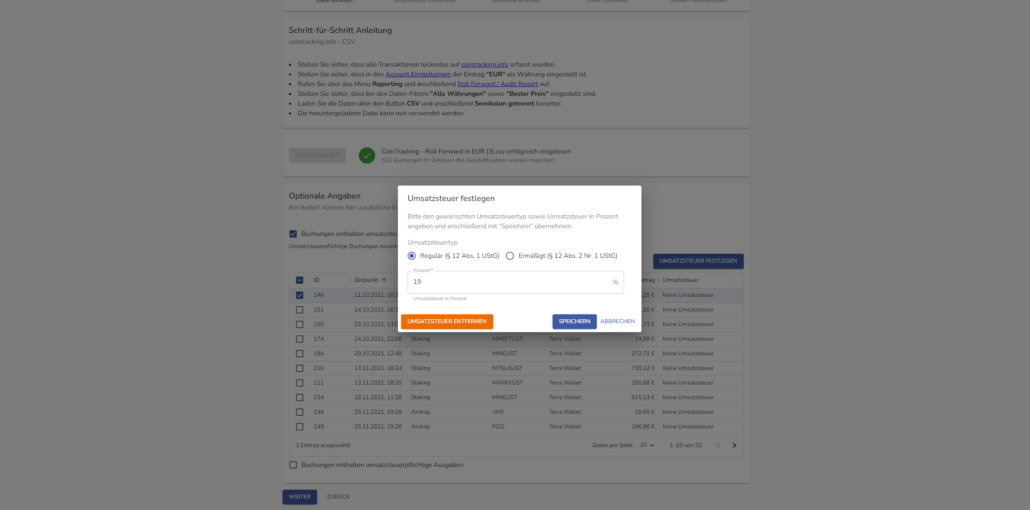Viewport: 1030px width, 510px height.
Task: Toggle 'Buchungen enthalten umsatzsteuerpflichtige Ausgaben' checkbox
Action: pyautogui.click(x=293, y=465)
